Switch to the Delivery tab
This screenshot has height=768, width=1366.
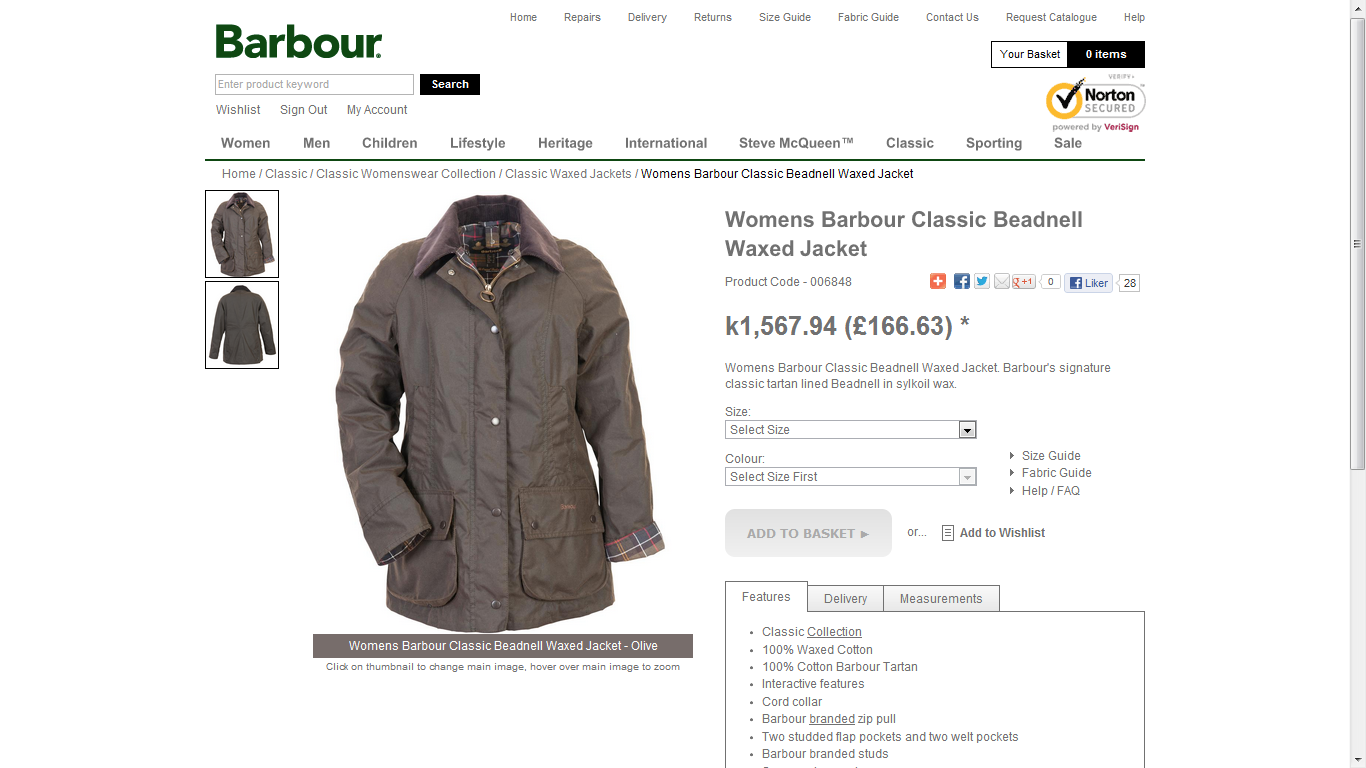click(845, 599)
